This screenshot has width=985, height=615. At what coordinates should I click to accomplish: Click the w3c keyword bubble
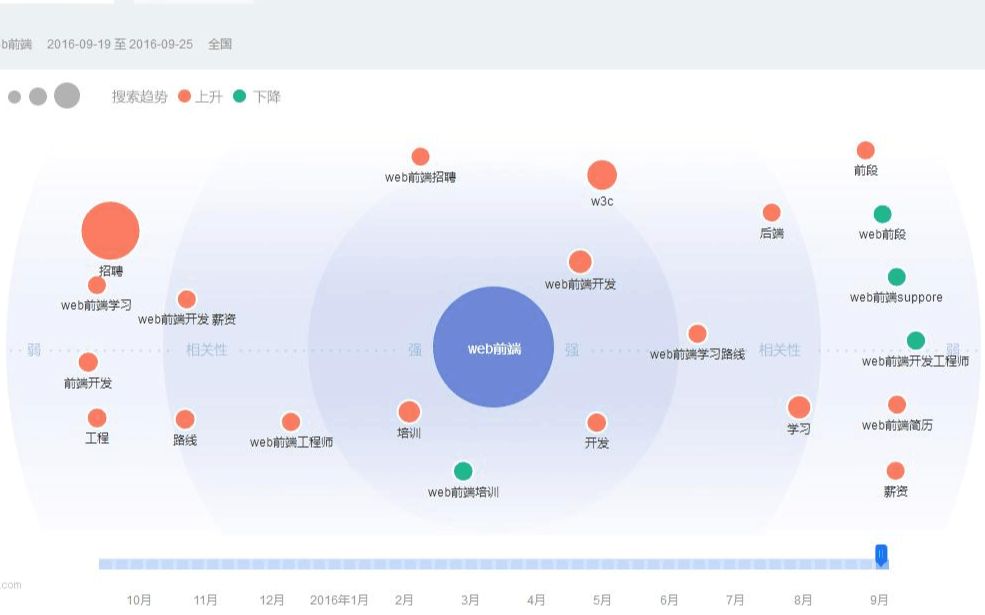click(602, 175)
